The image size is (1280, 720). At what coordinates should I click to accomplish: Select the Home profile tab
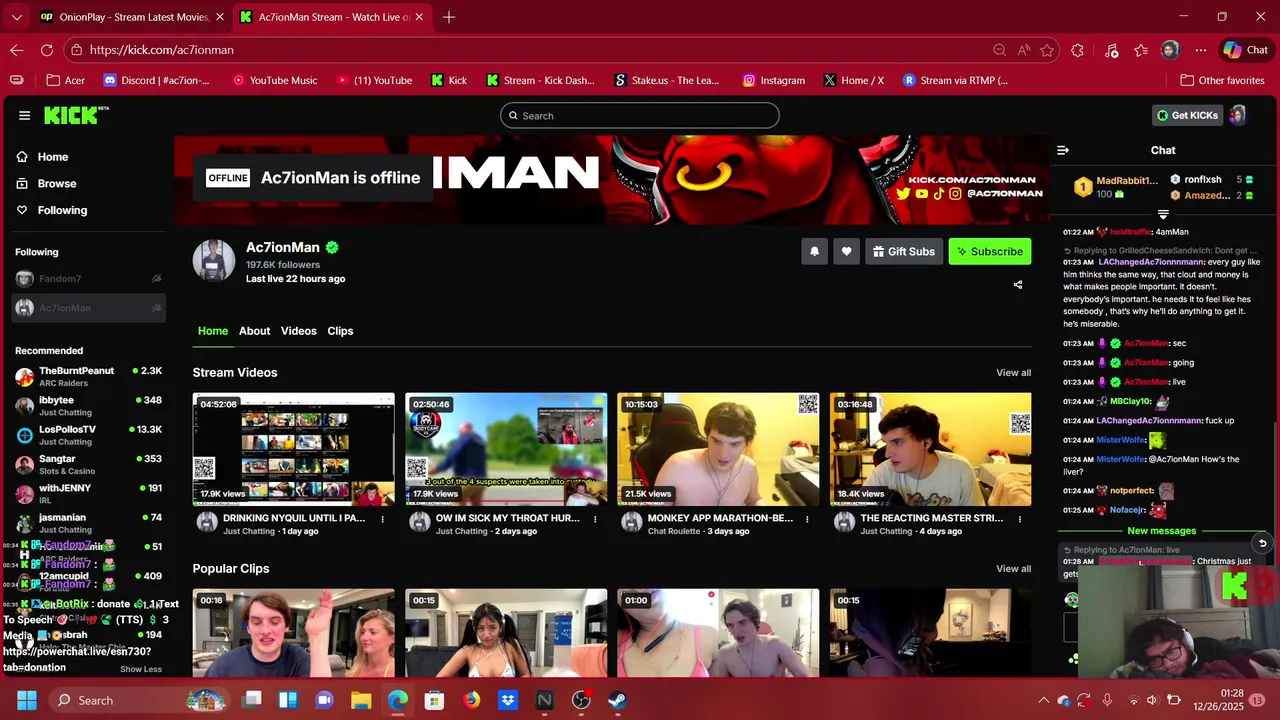[x=212, y=331]
